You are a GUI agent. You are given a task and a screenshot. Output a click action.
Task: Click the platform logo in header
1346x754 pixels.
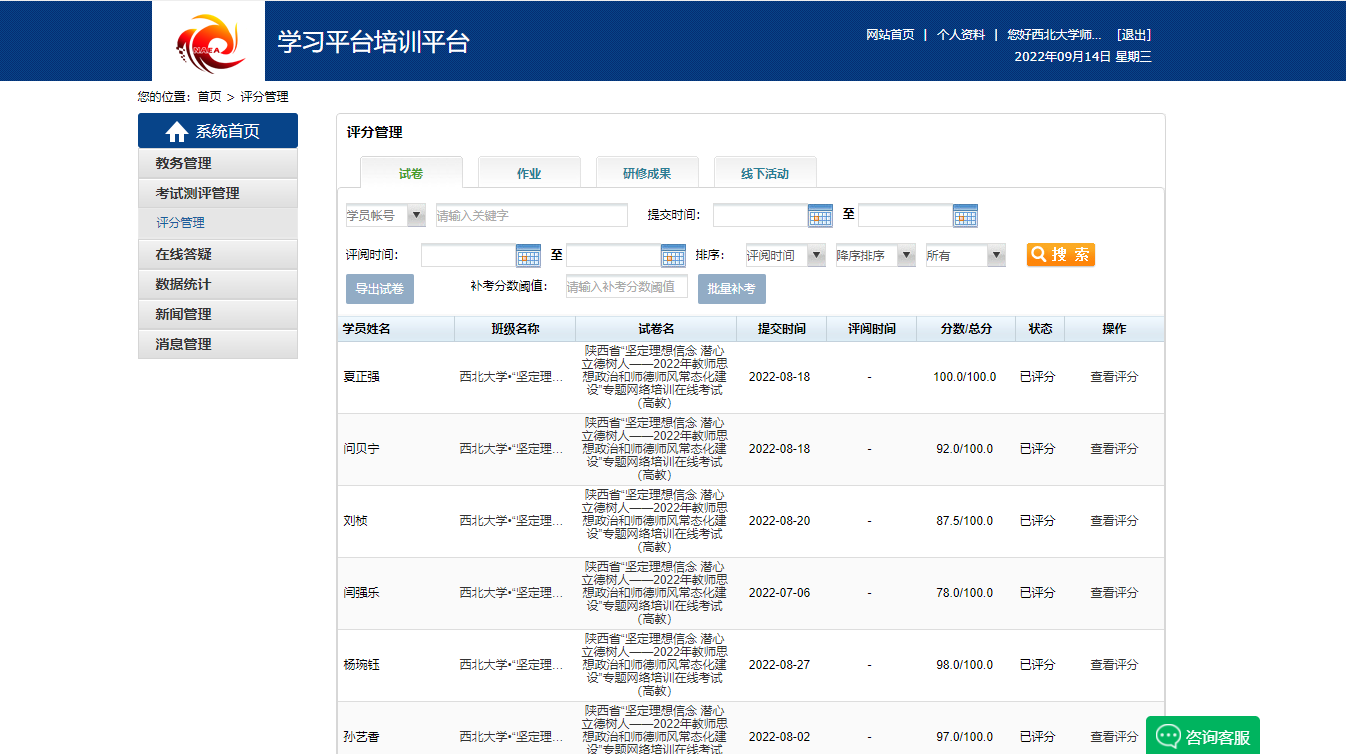pos(209,41)
